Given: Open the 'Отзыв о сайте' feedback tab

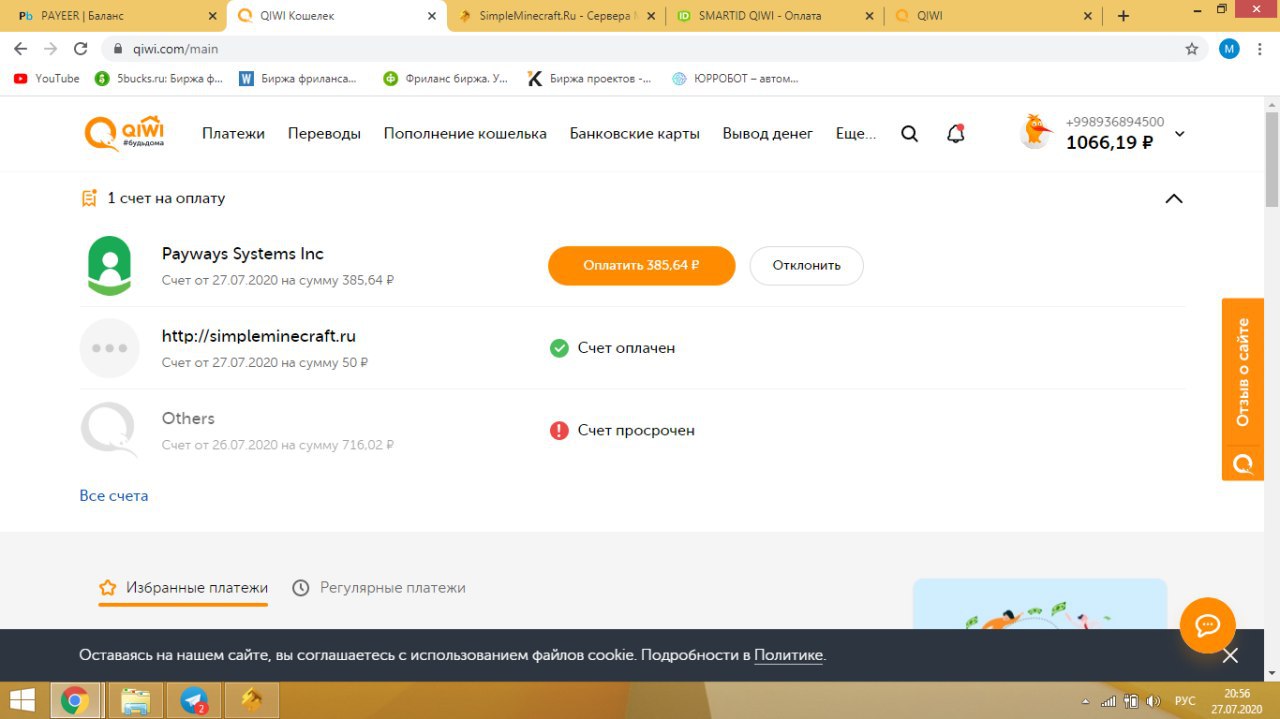Looking at the screenshot, I should tap(1242, 389).
